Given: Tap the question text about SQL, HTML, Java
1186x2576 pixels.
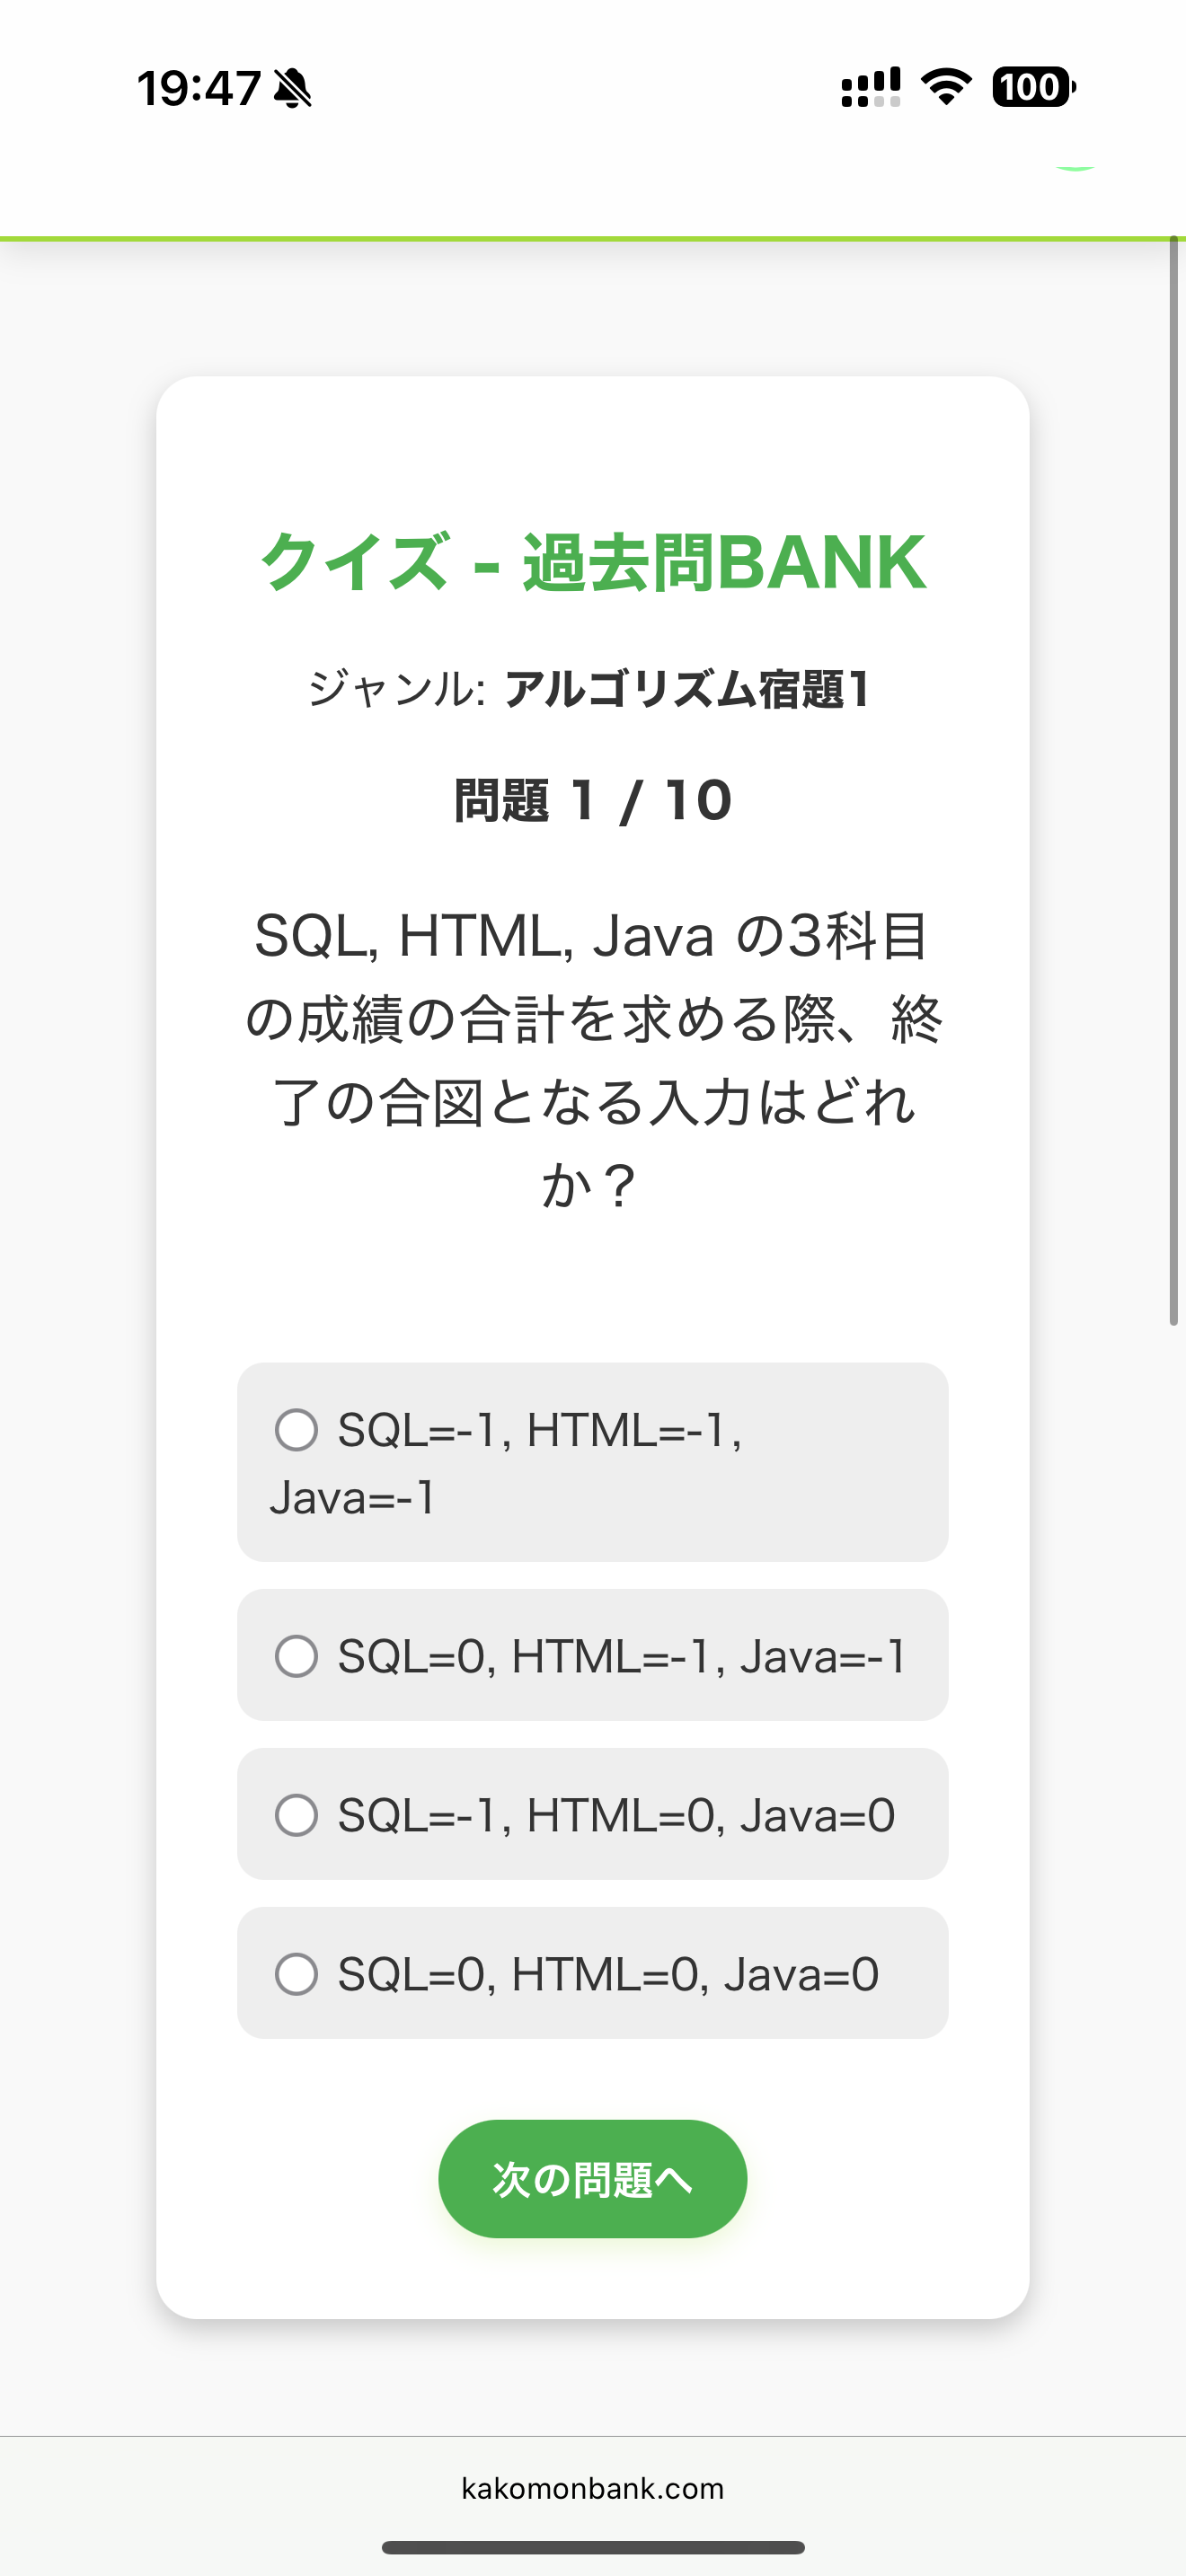Looking at the screenshot, I should (x=593, y=1060).
